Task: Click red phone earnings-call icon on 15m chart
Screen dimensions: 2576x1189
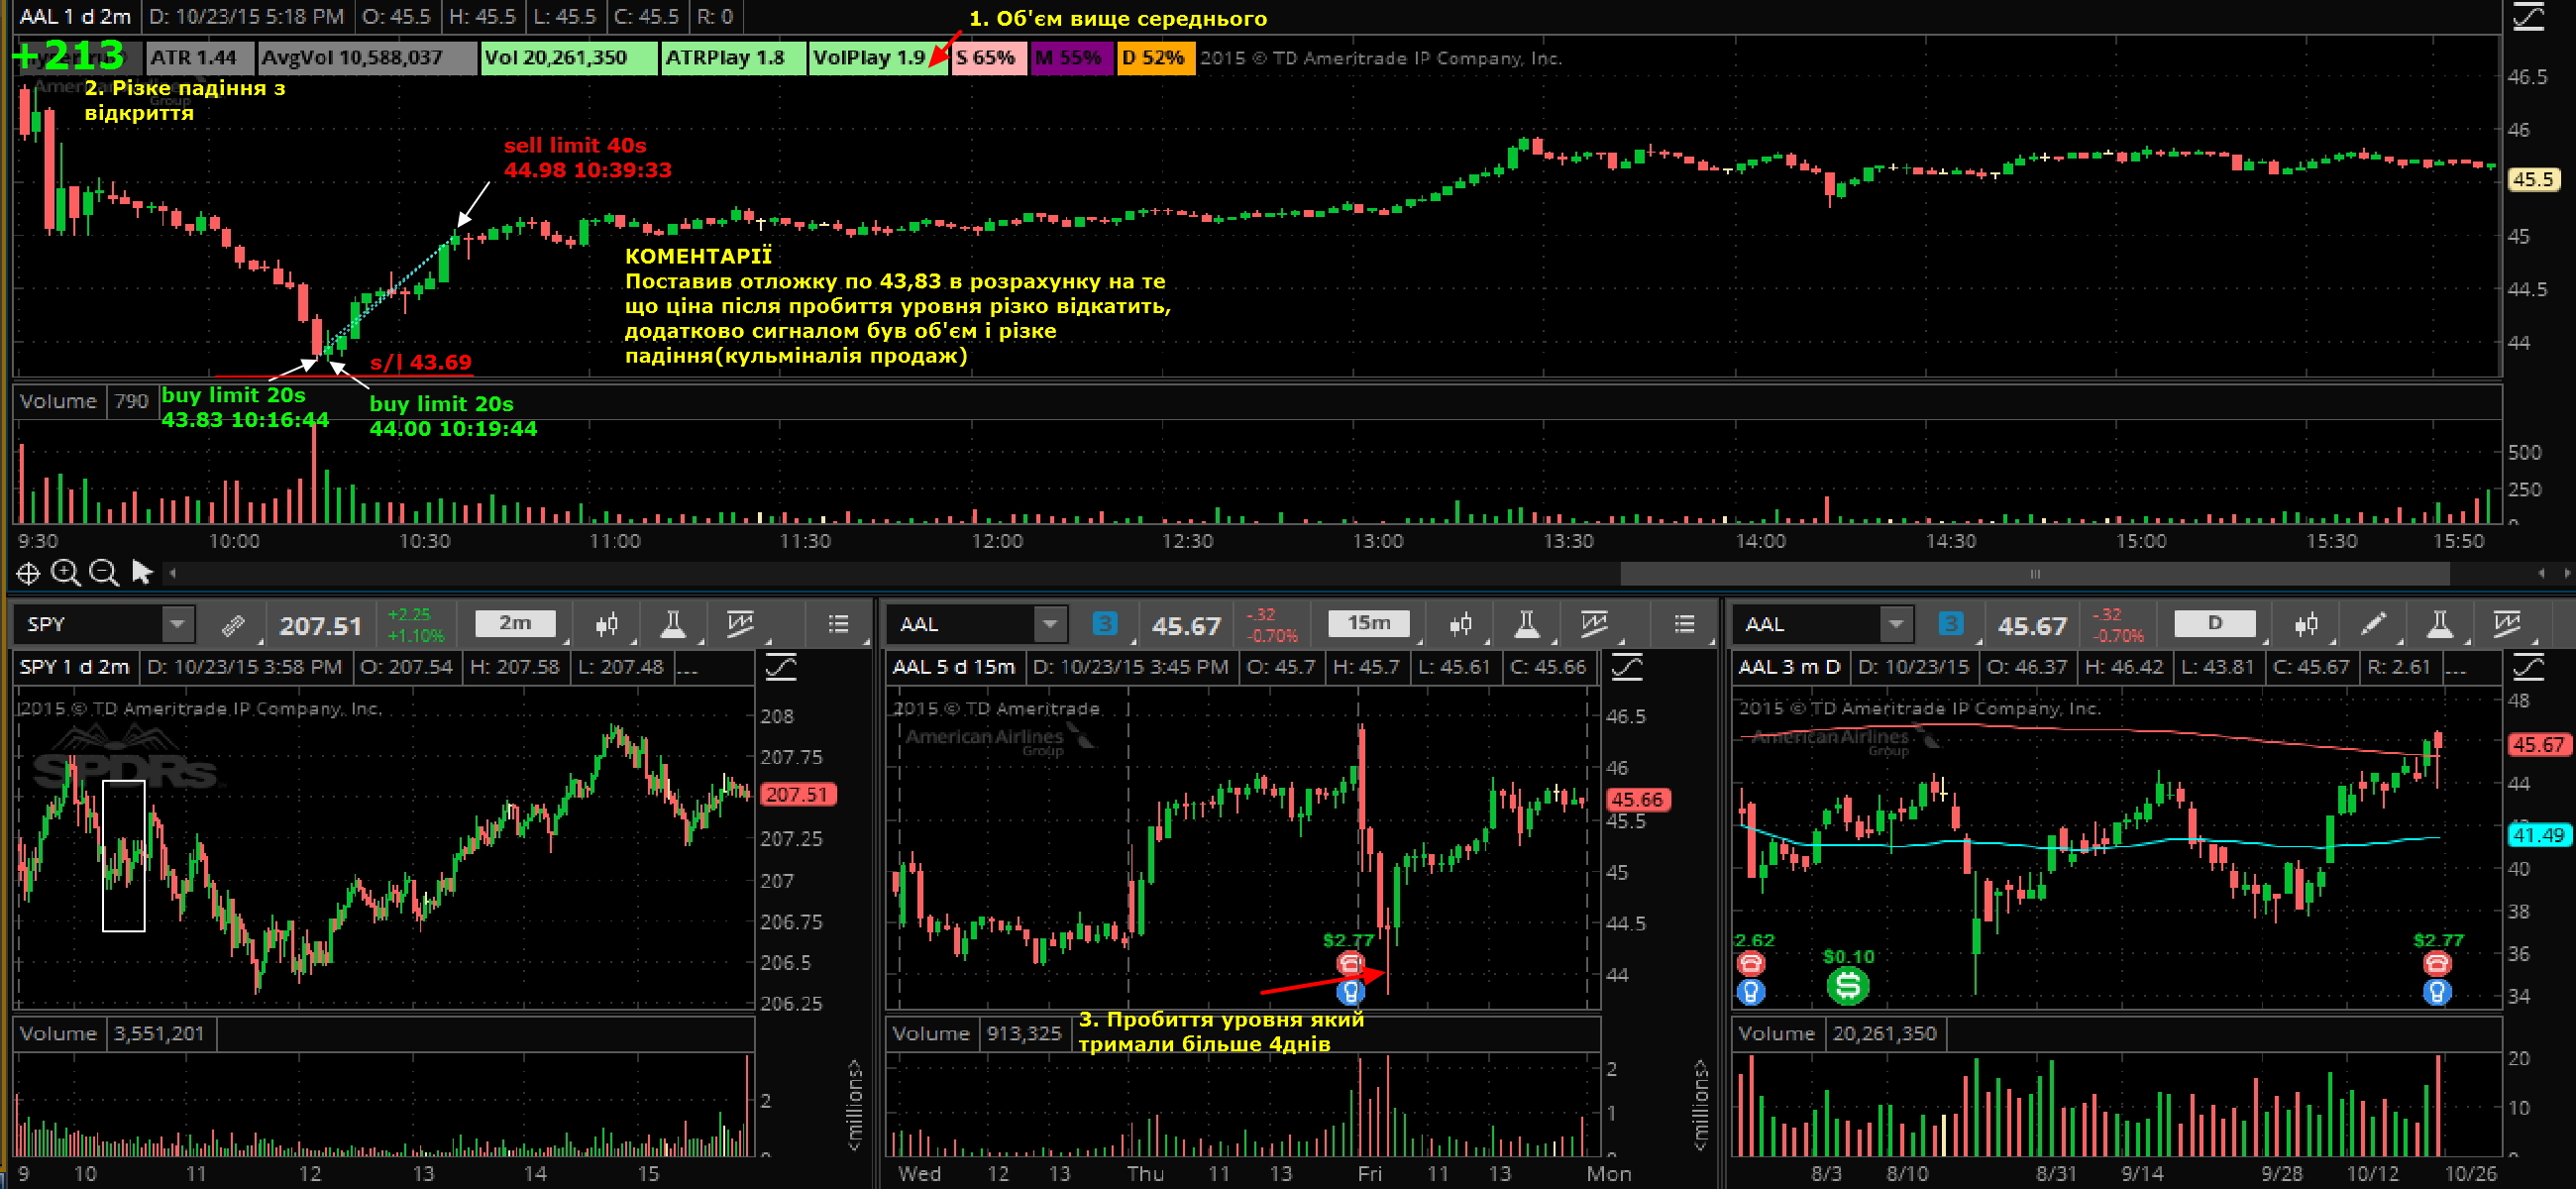Action: tap(1350, 964)
